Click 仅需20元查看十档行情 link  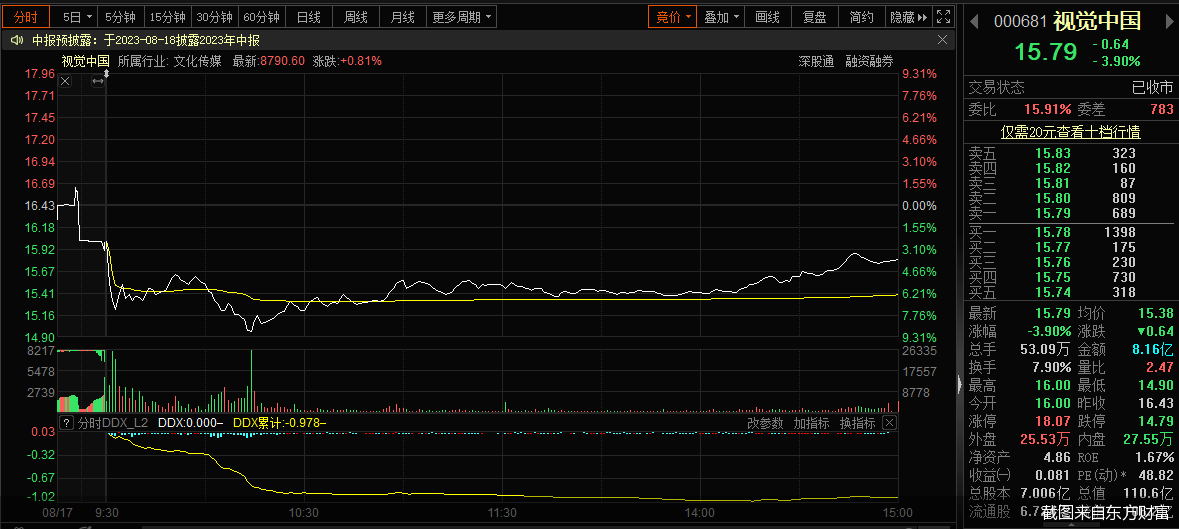tap(1071, 131)
